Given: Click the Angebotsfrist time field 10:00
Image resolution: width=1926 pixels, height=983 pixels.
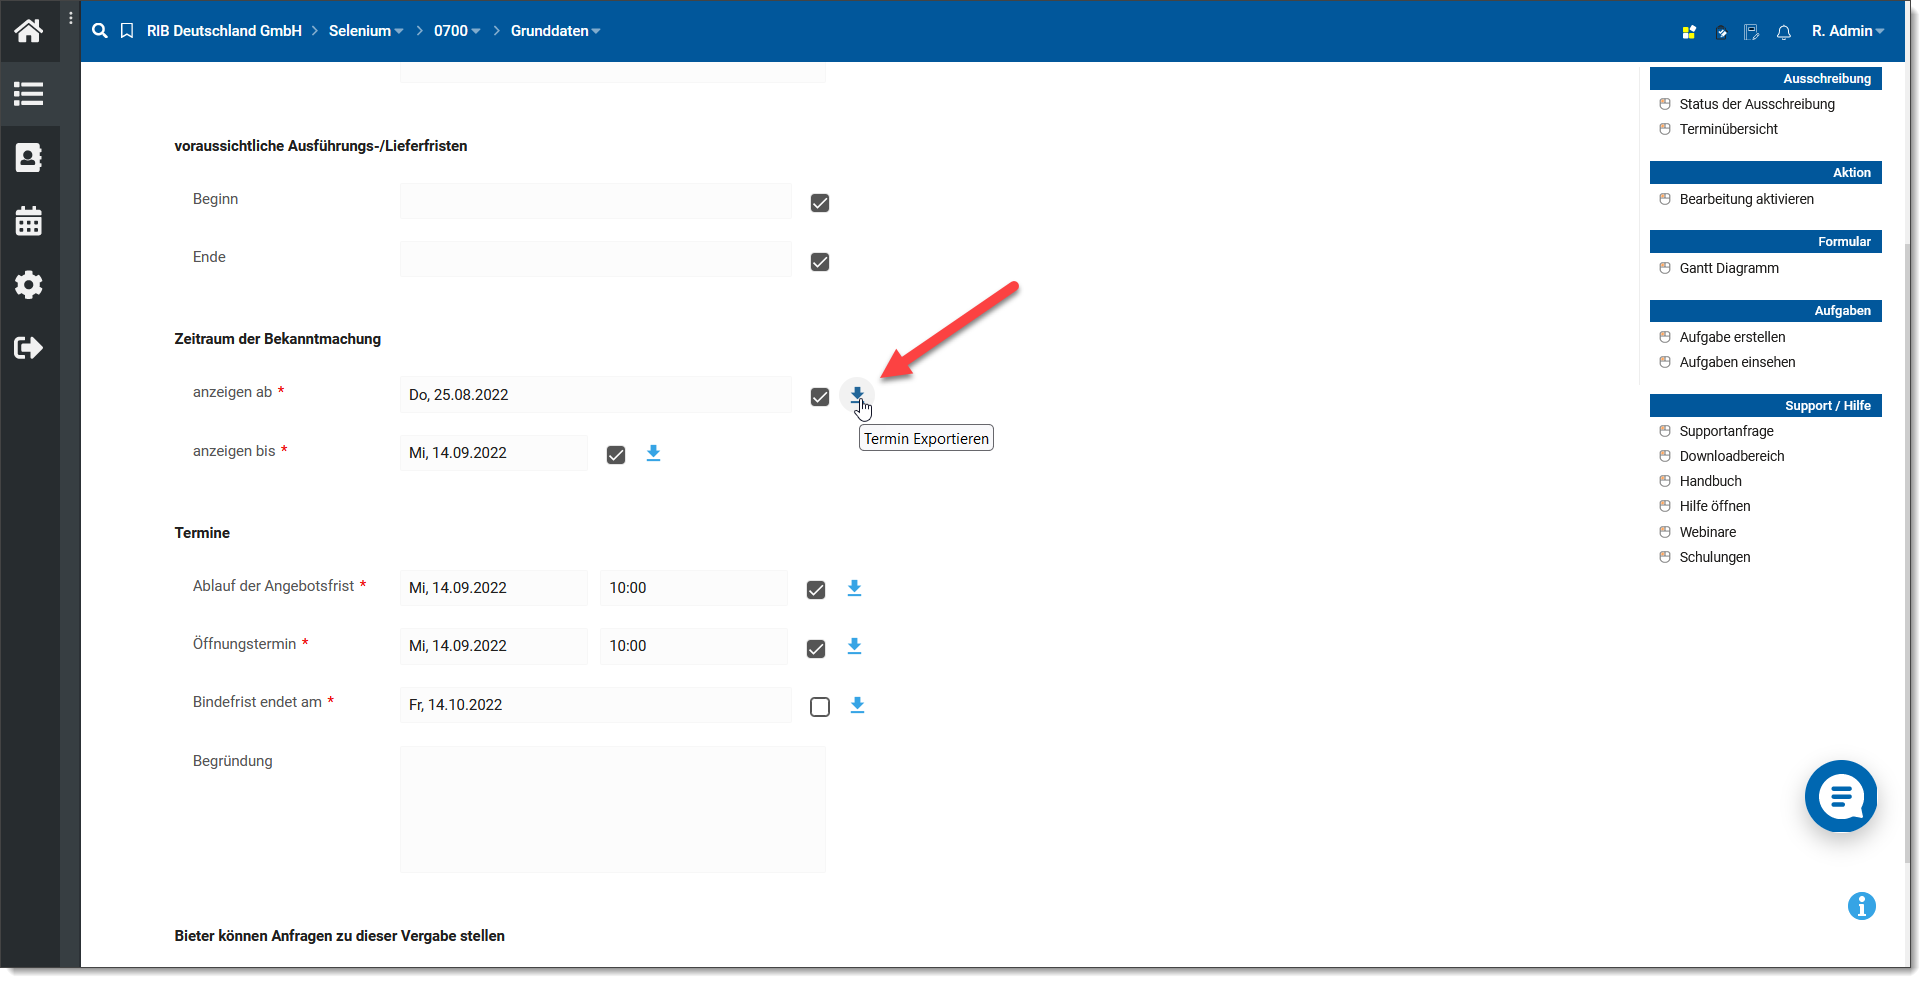Looking at the screenshot, I should 694,588.
